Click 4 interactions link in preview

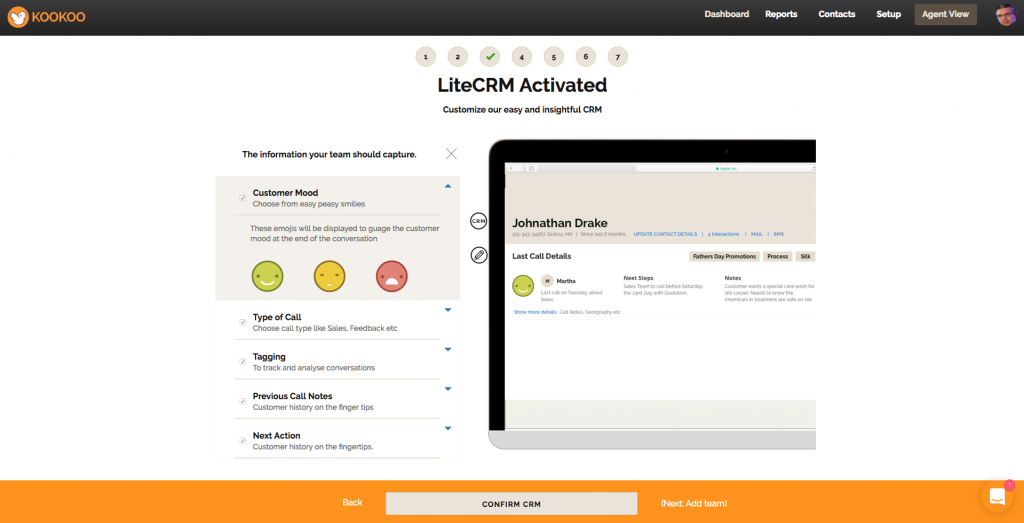point(723,234)
